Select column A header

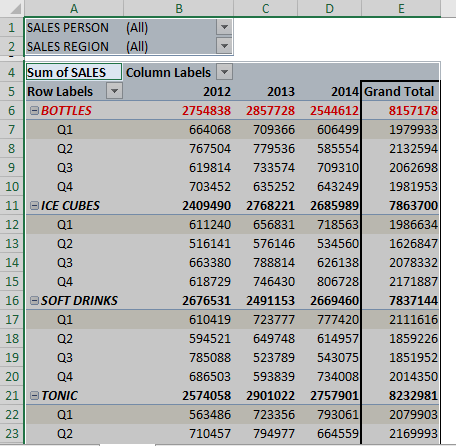(74, 8)
